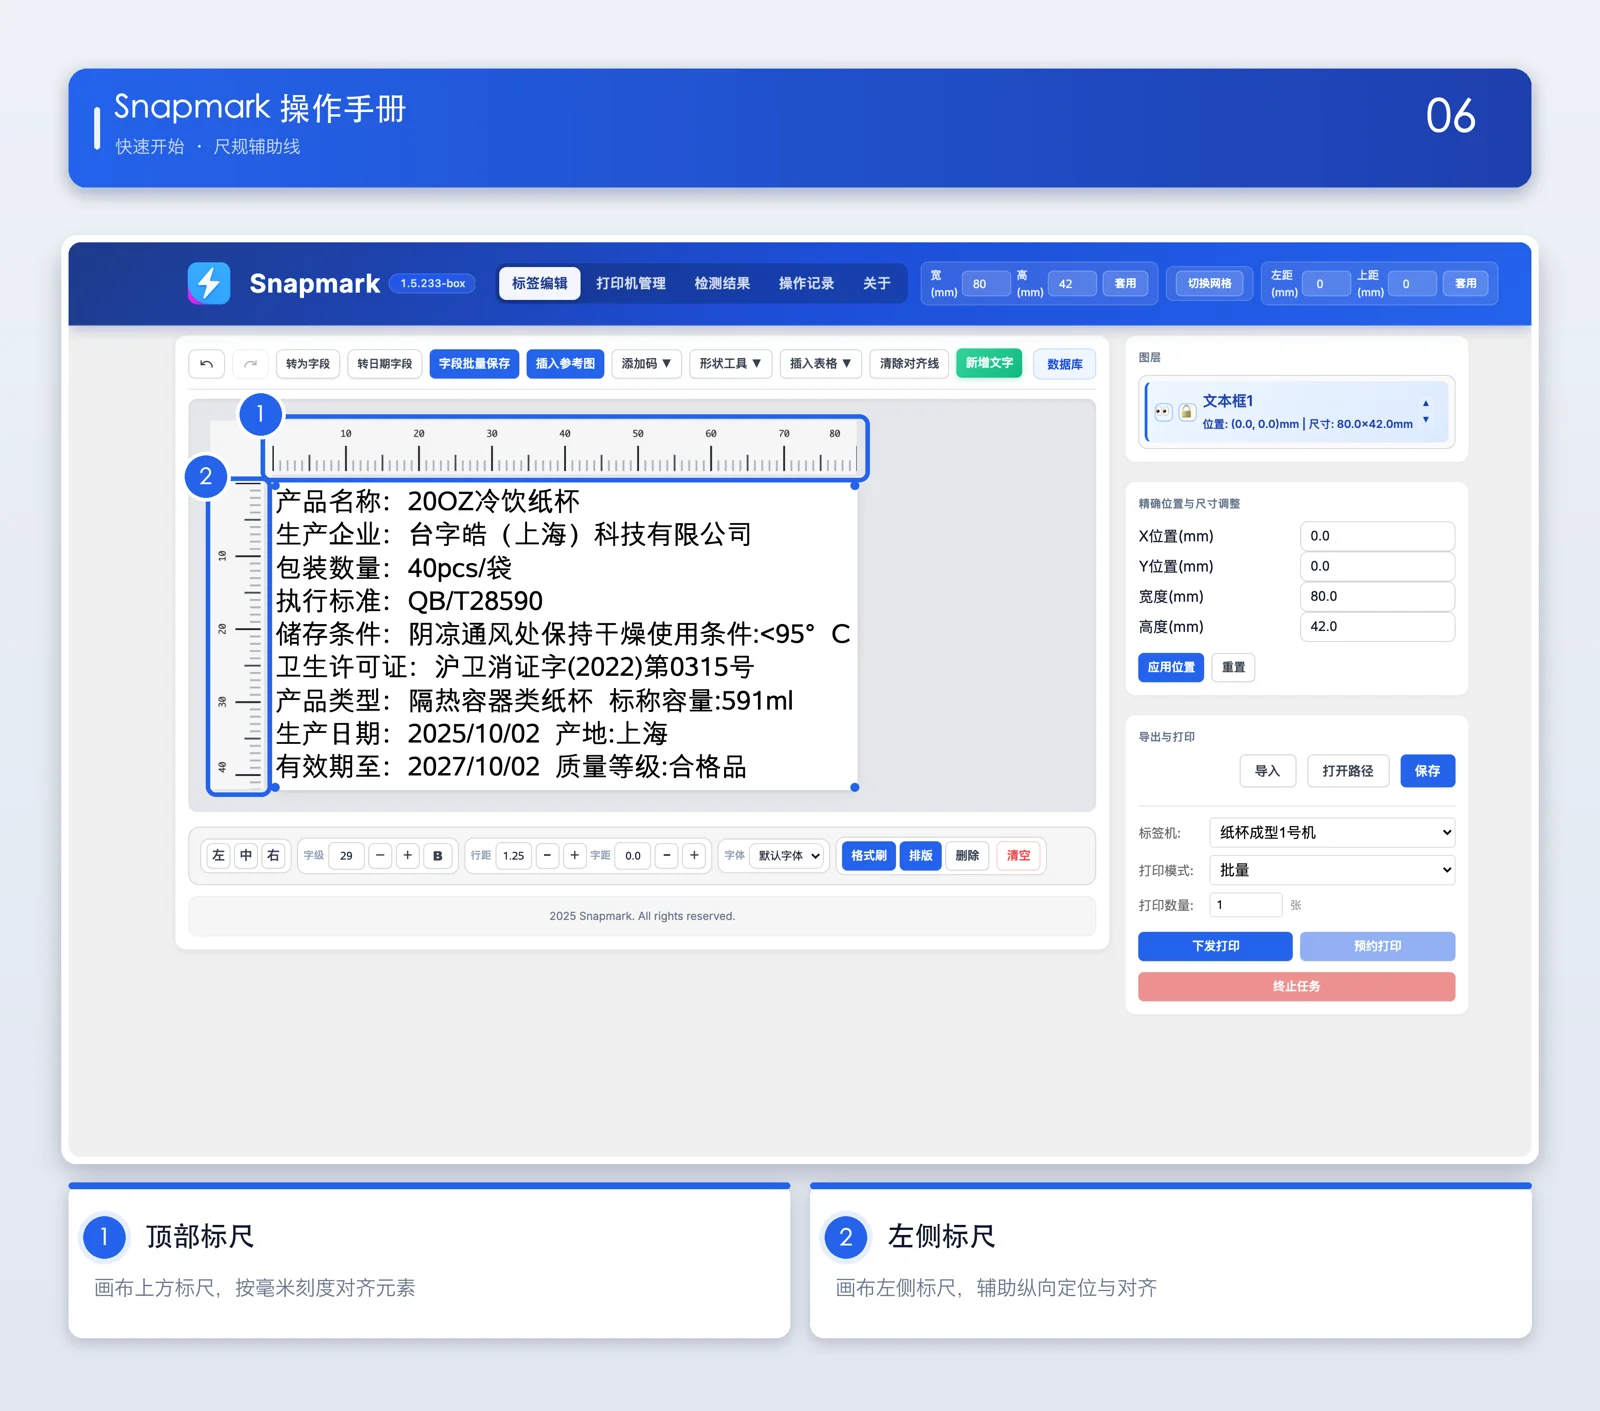This screenshot has height=1411, width=1600.
Task: Click the 清除对齐线 button
Action: coord(909,364)
